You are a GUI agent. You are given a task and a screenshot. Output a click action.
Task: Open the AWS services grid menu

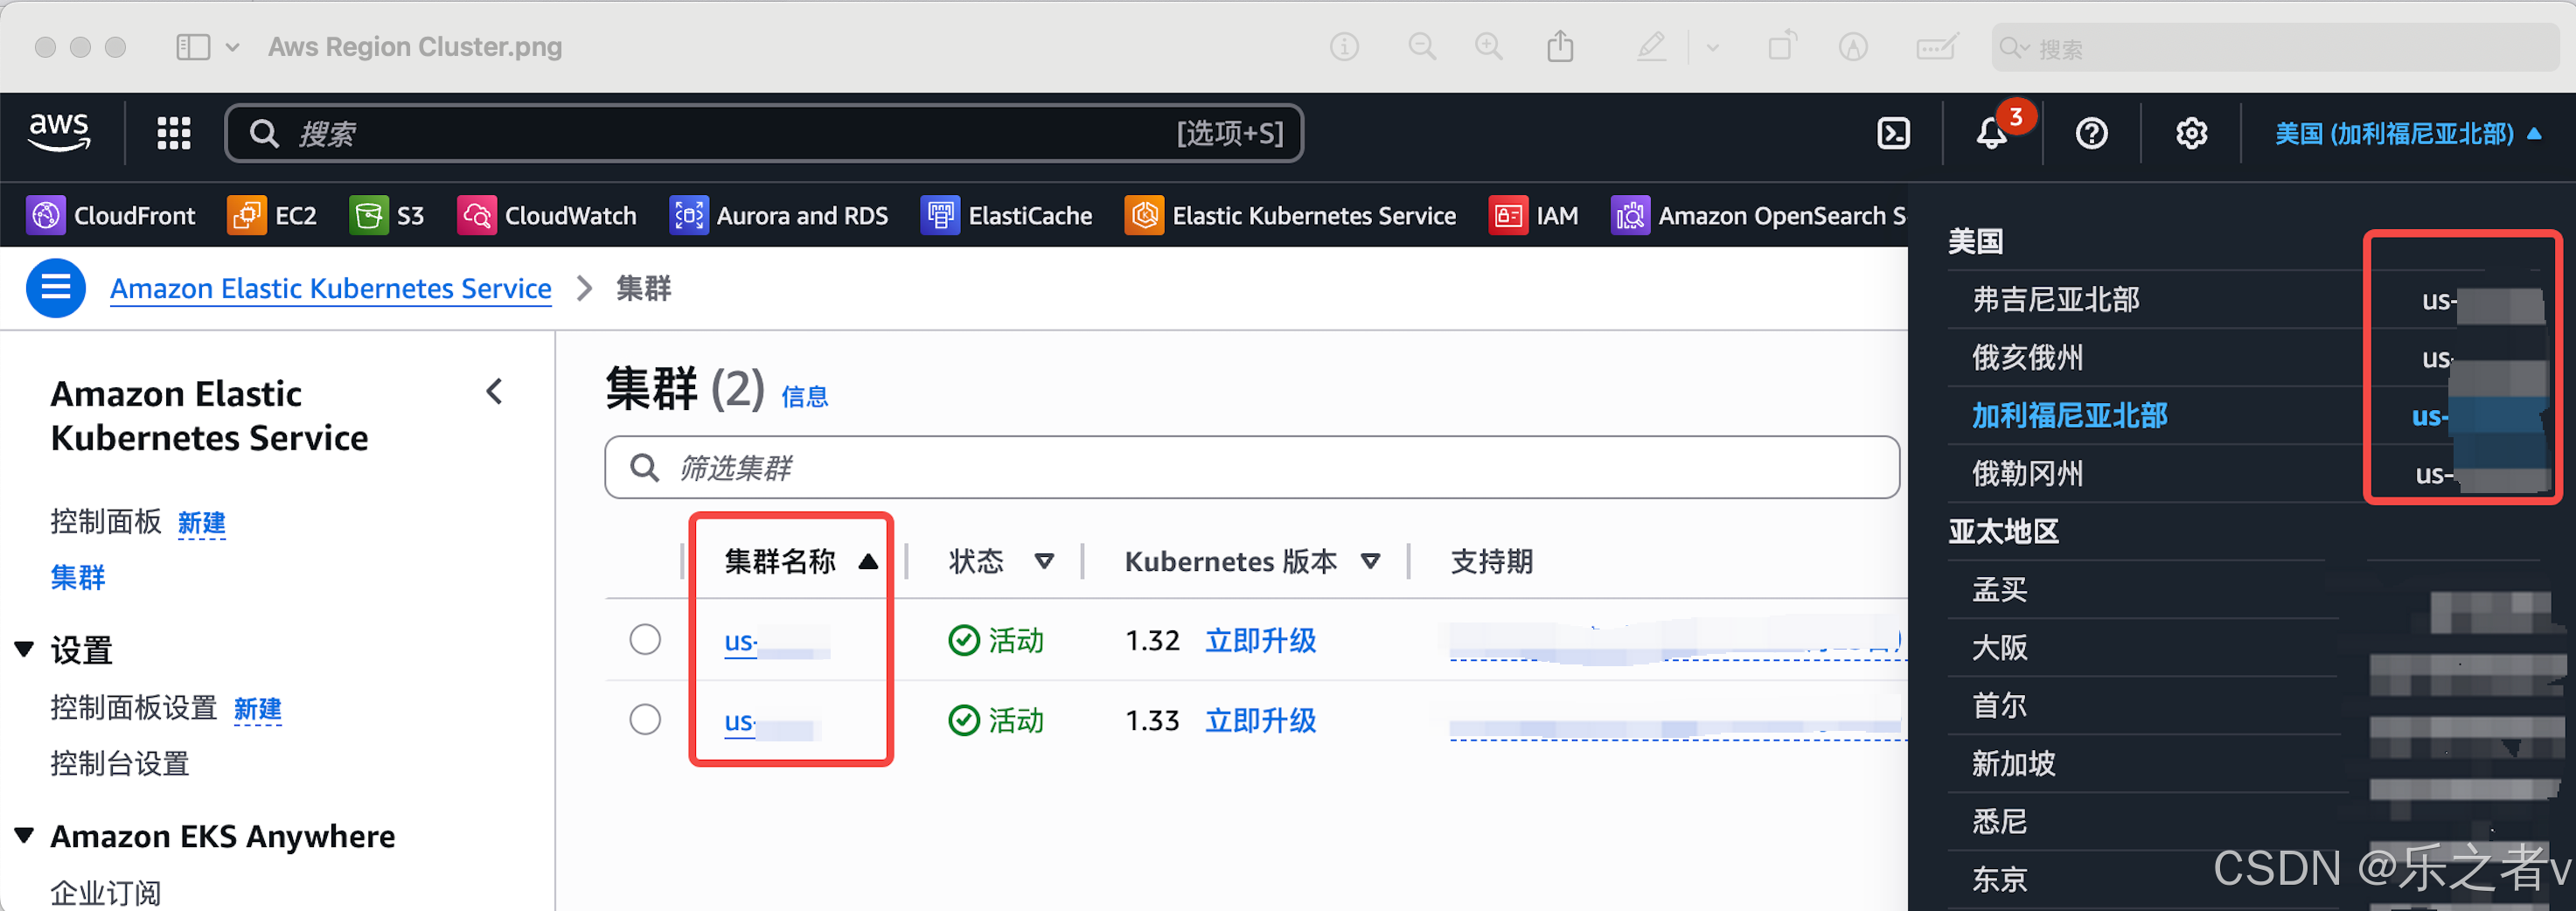pyautogui.click(x=174, y=133)
